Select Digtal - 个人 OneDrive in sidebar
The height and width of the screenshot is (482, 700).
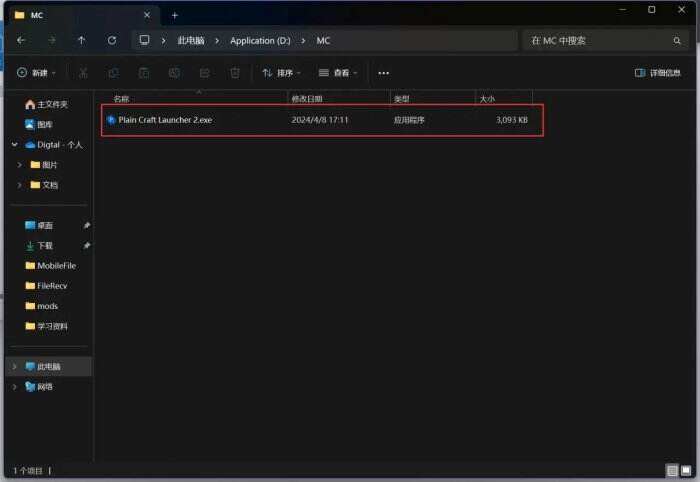click(x=54, y=145)
